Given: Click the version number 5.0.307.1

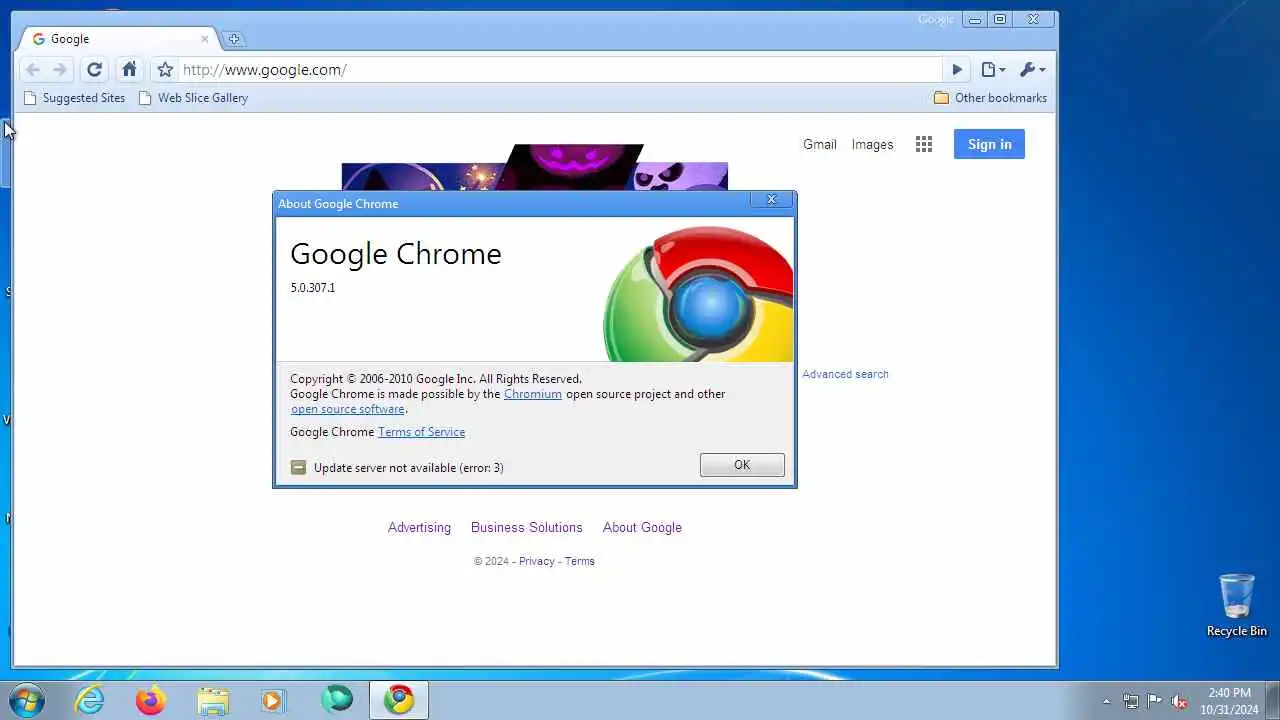Looking at the screenshot, I should pyautogui.click(x=313, y=288).
